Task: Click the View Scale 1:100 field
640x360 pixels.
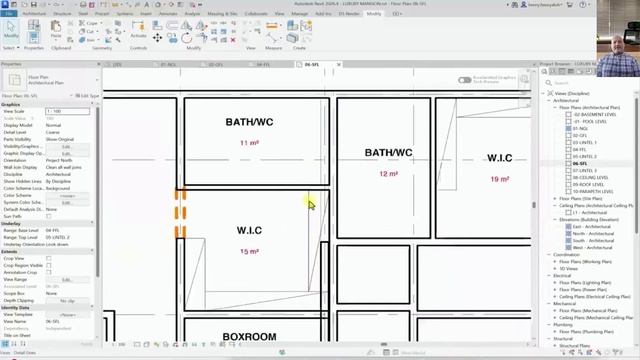Action: (67, 111)
